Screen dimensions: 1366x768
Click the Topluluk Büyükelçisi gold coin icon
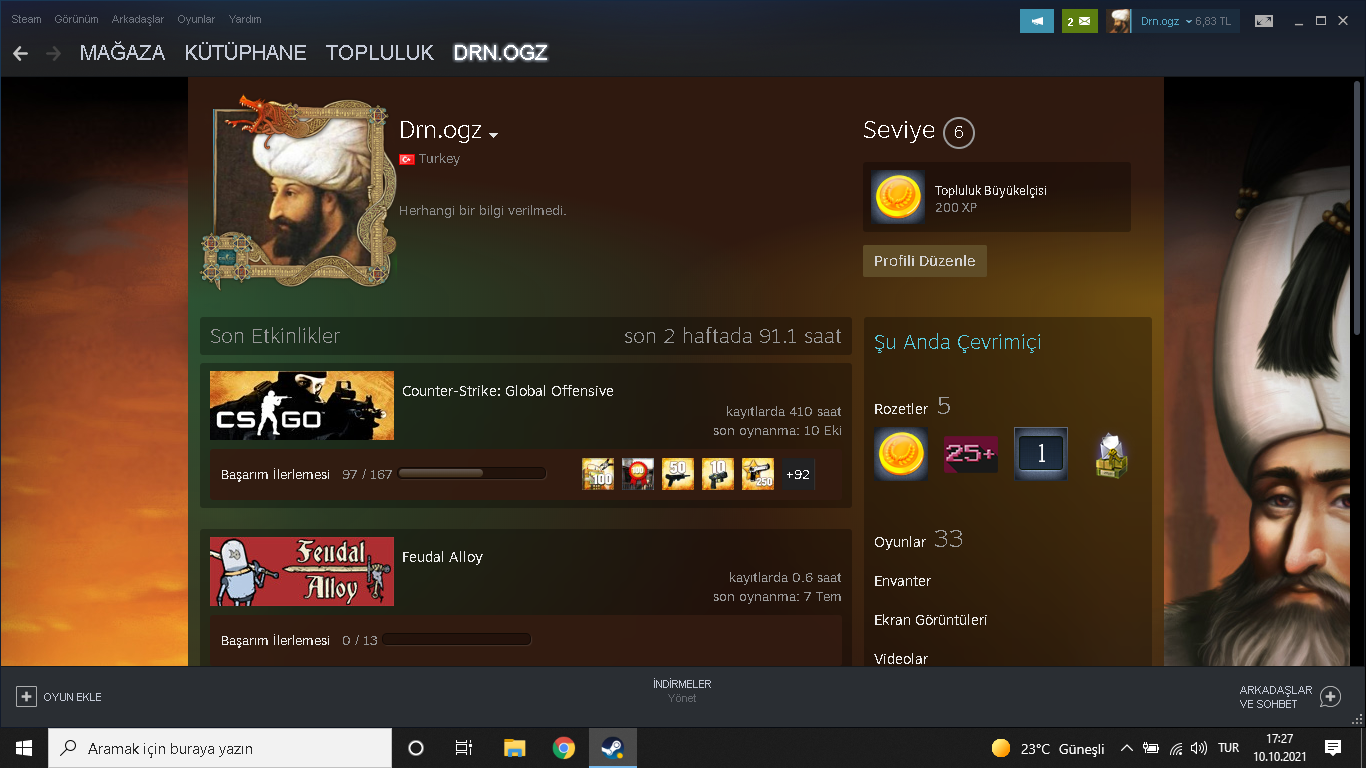(897, 197)
